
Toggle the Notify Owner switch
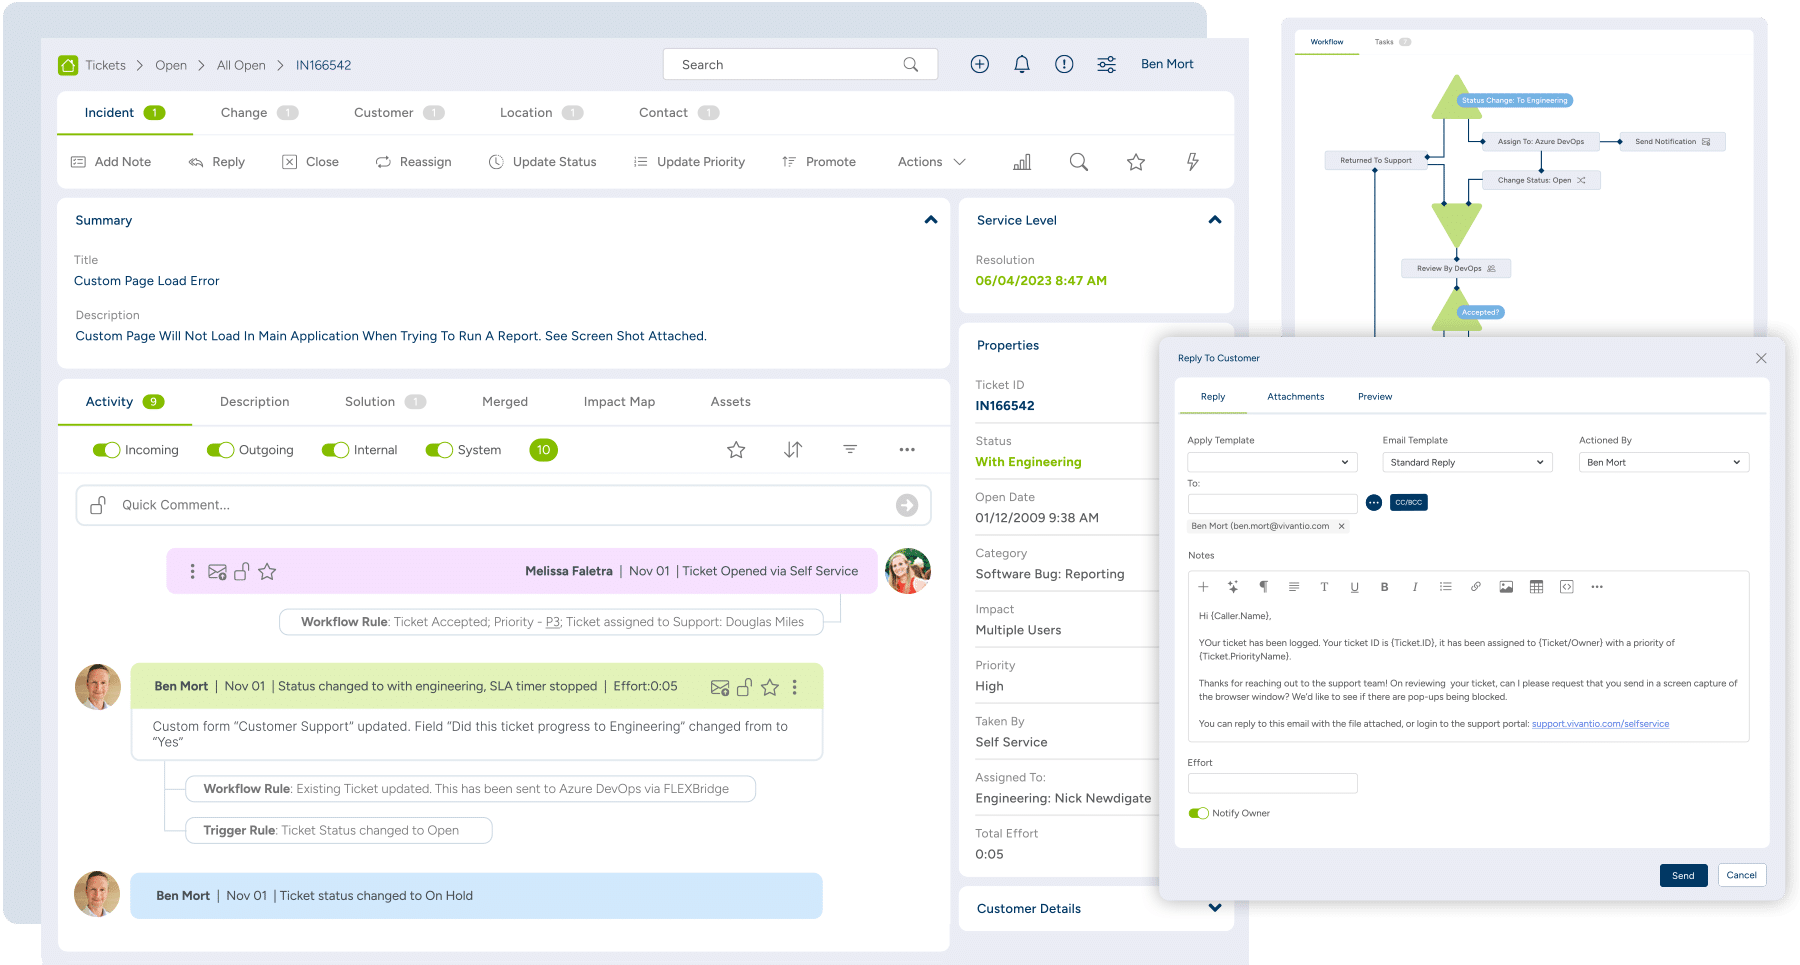(x=1198, y=813)
